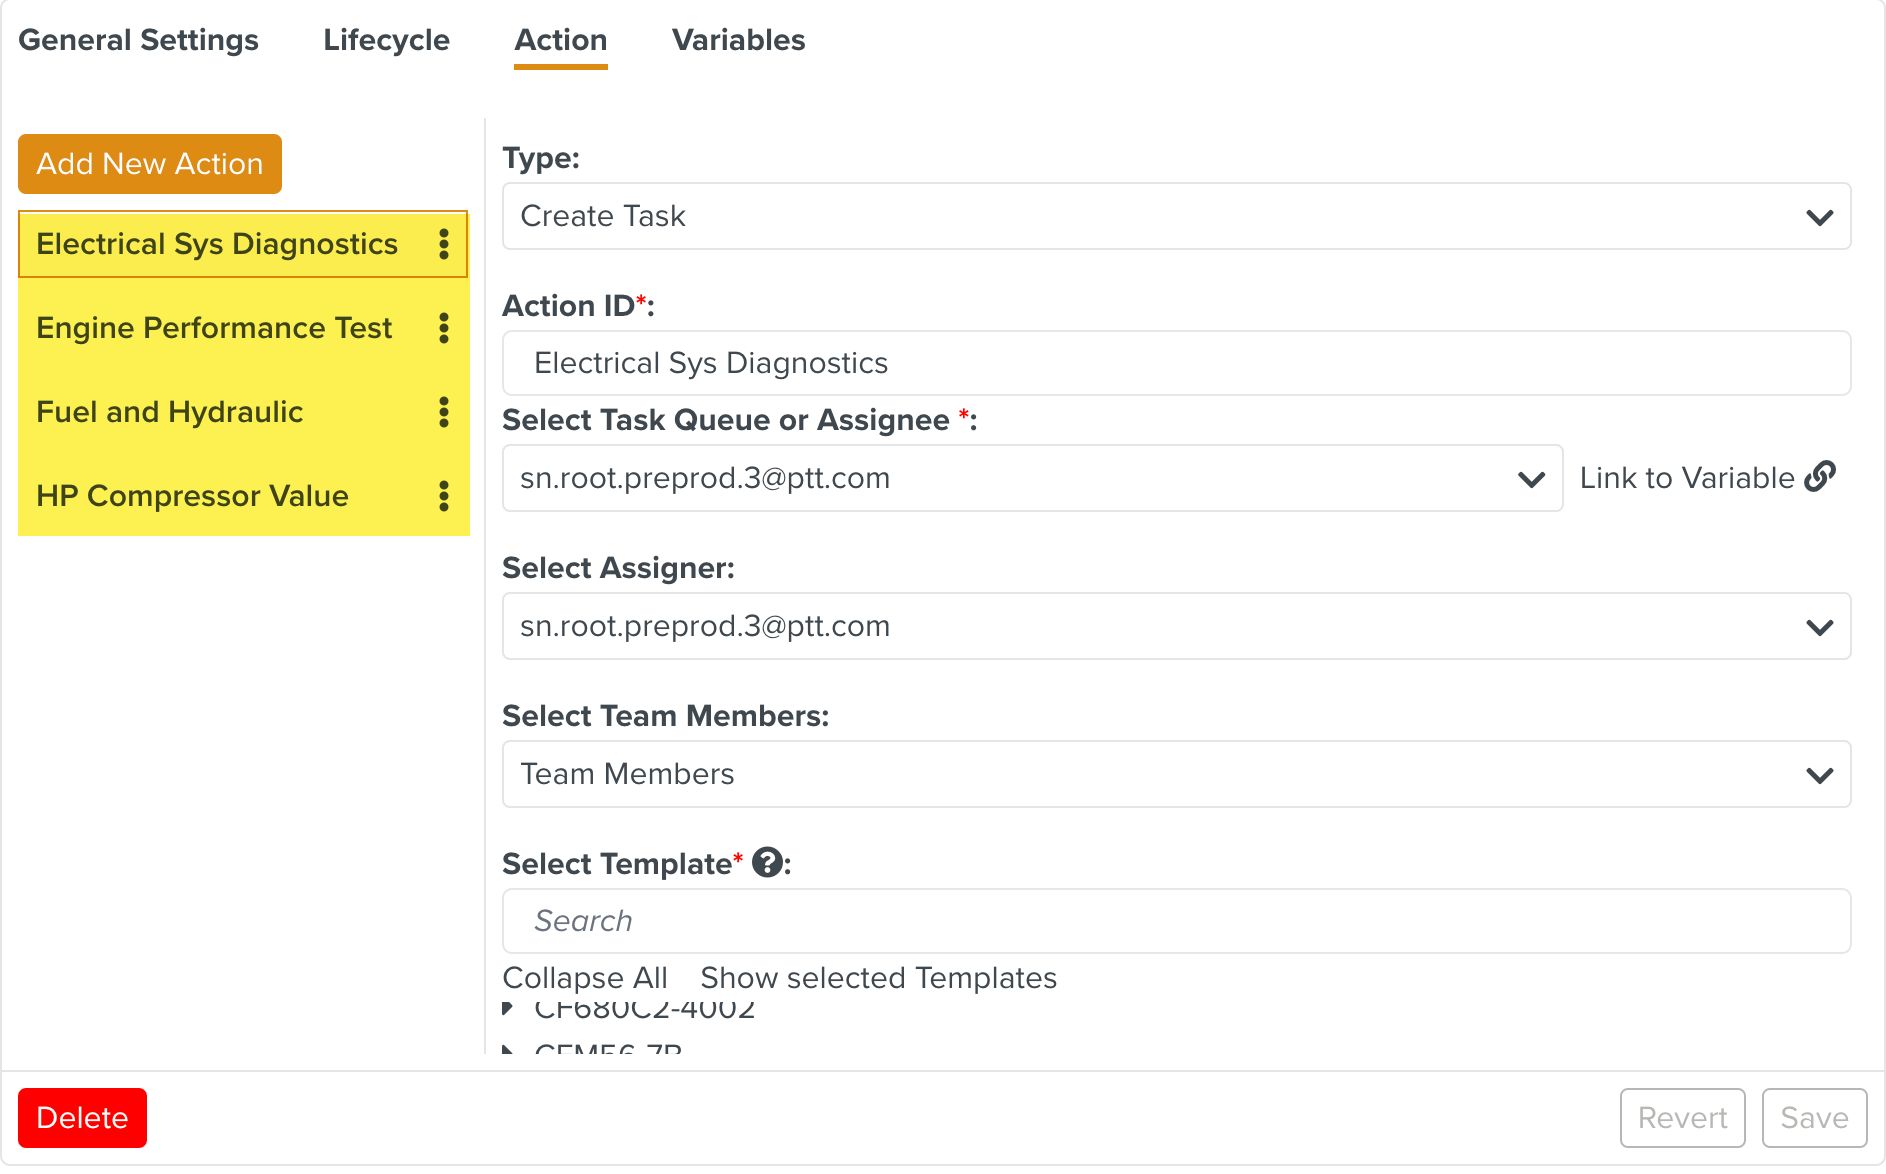Expand the Select Assigner dropdown
The height and width of the screenshot is (1174, 1886).
[1176, 626]
